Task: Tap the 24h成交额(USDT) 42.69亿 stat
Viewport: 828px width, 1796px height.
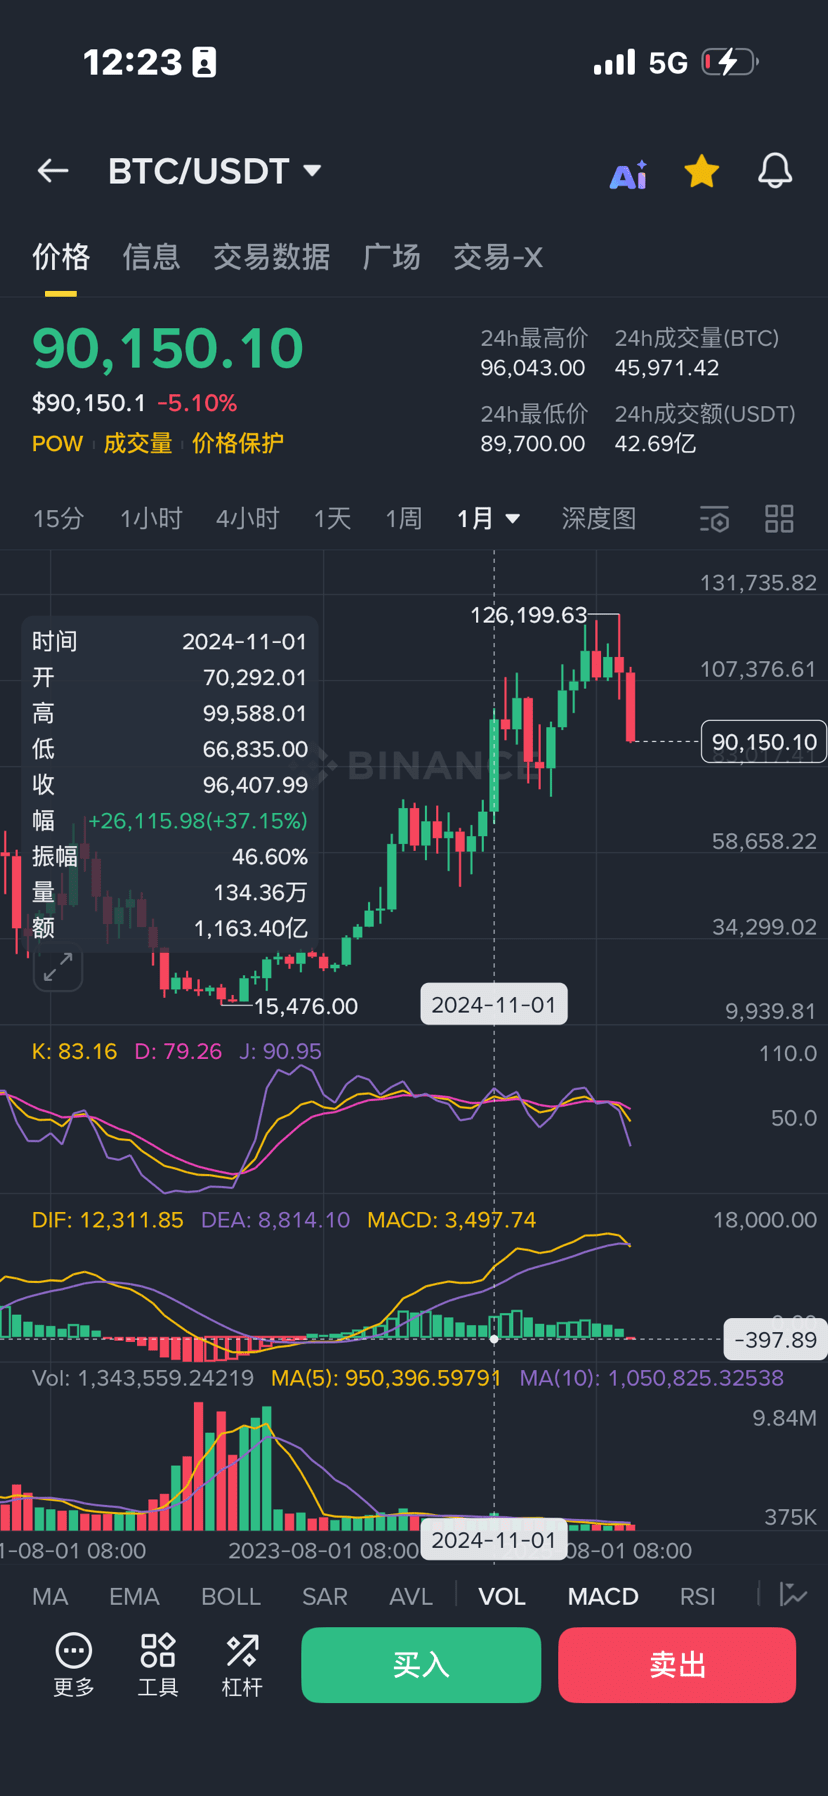Action: click(705, 429)
